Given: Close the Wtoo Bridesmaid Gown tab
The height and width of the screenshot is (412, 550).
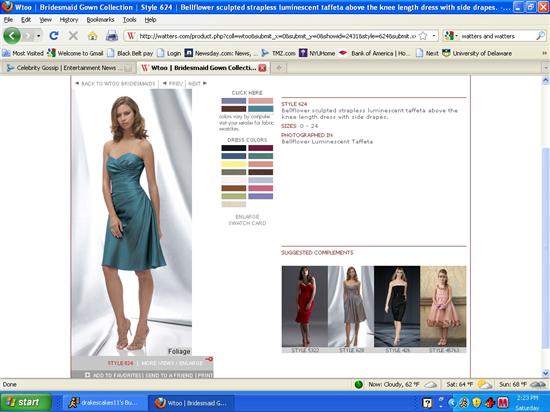Looking at the screenshot, I should point(262,68).
